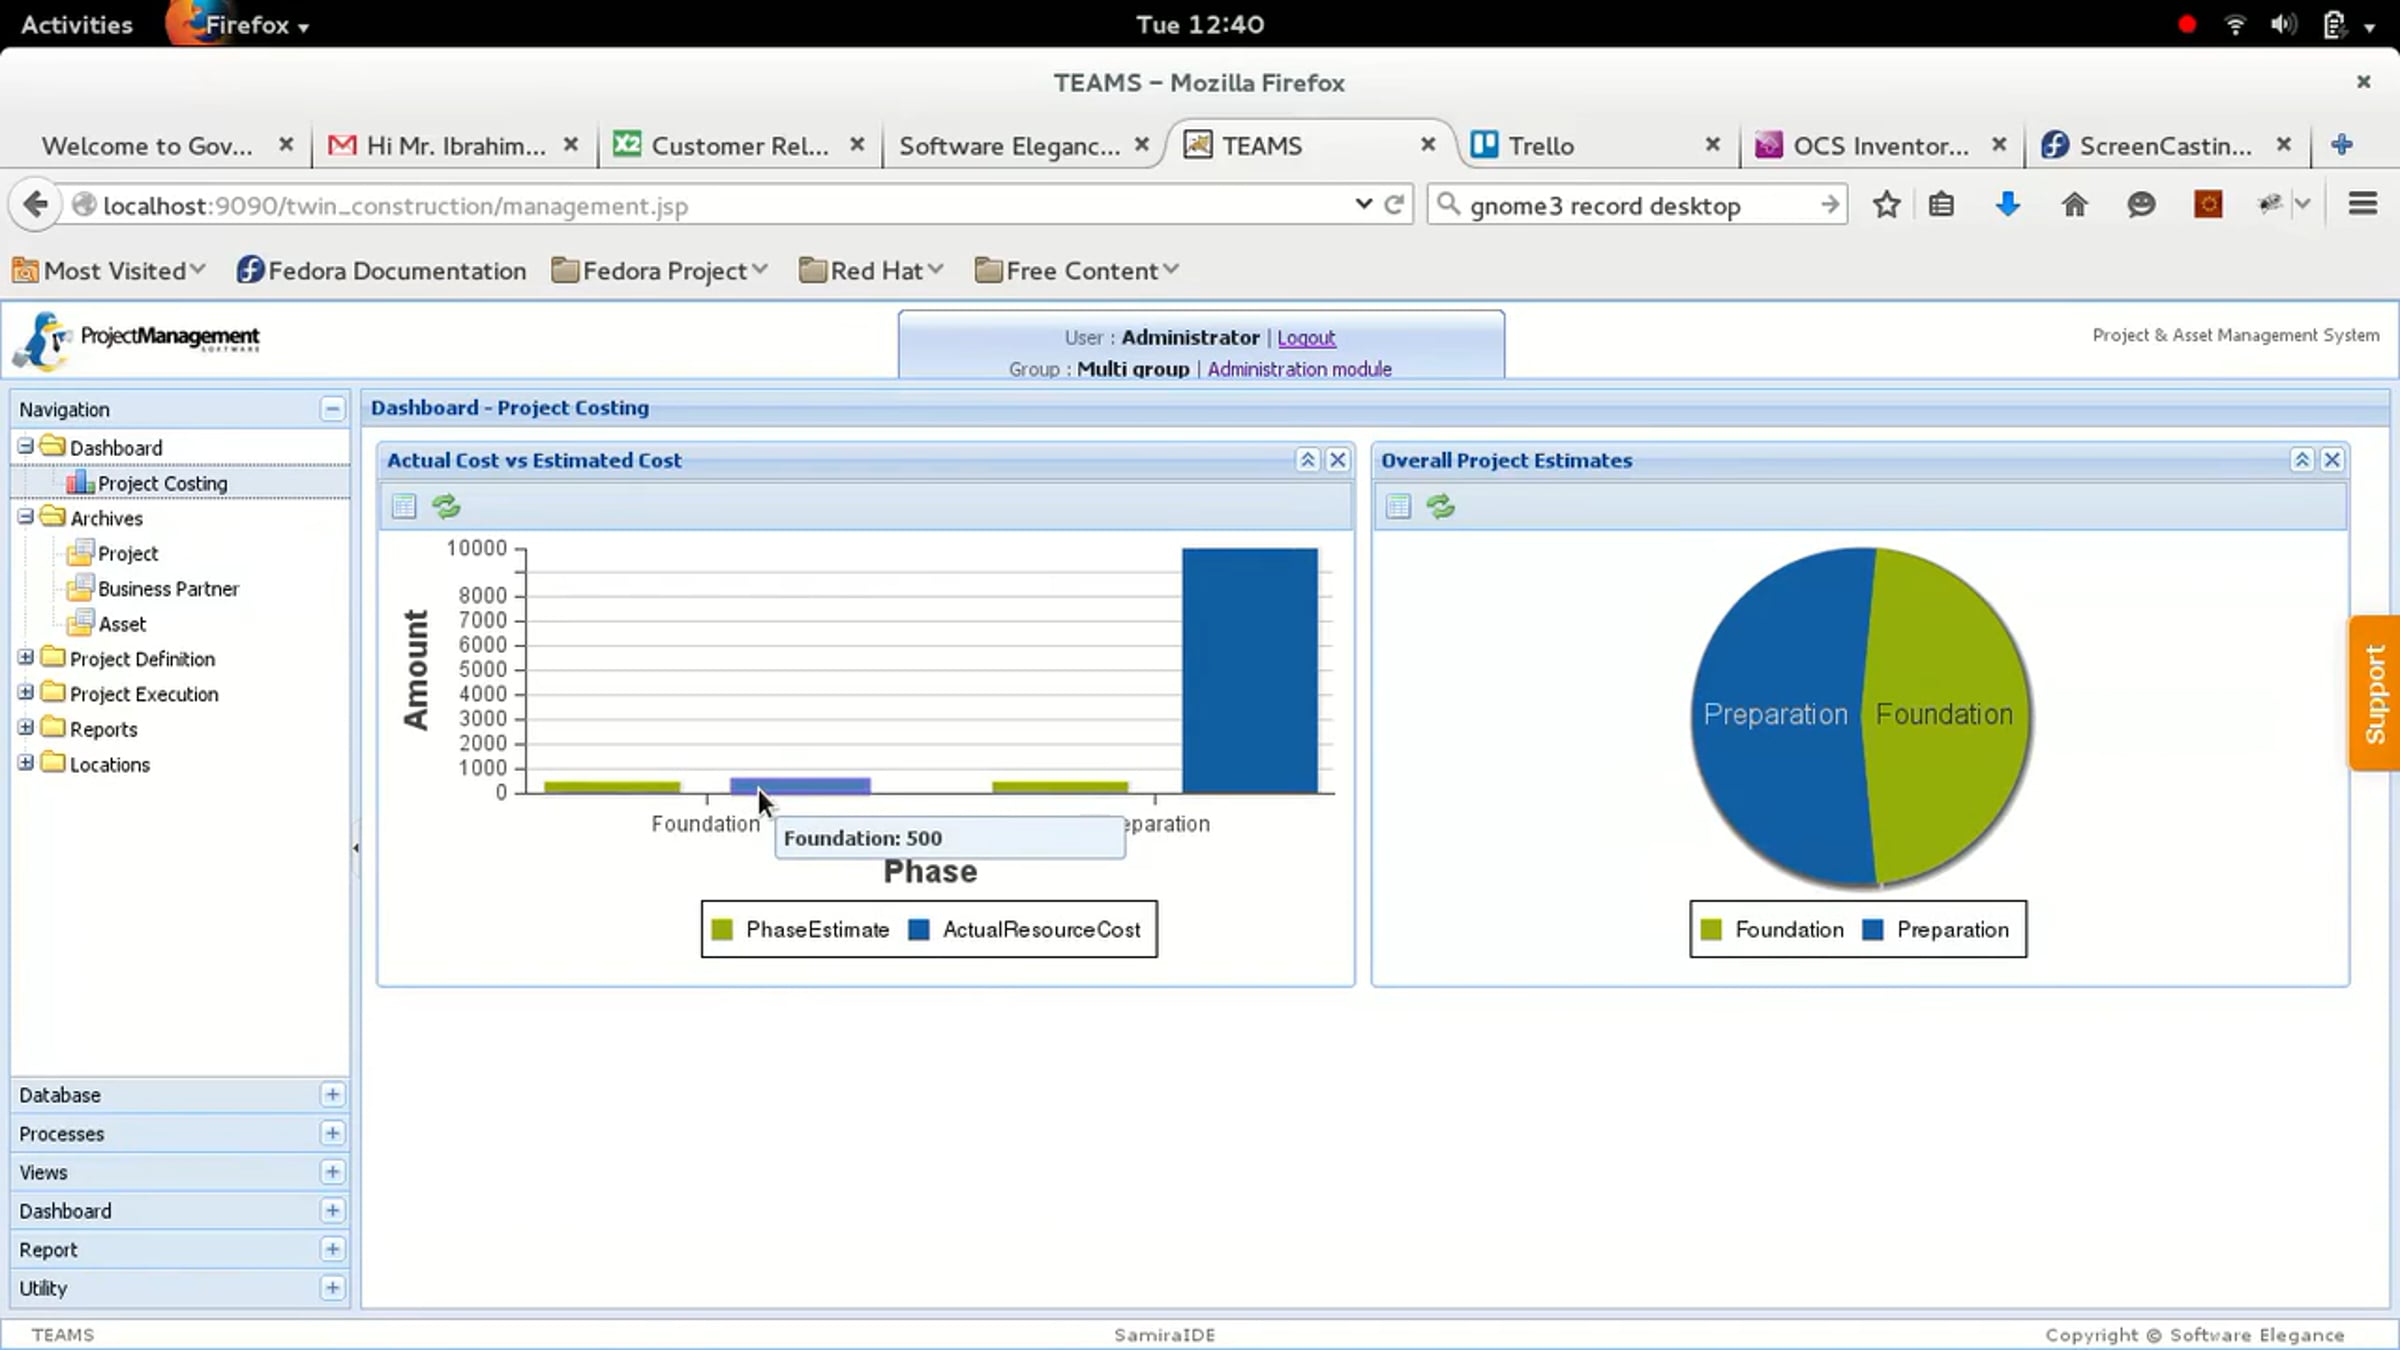The image size is (2400, 1350).
Task: Expand the Project Execution tree node
Action: [x=26, y=692]
